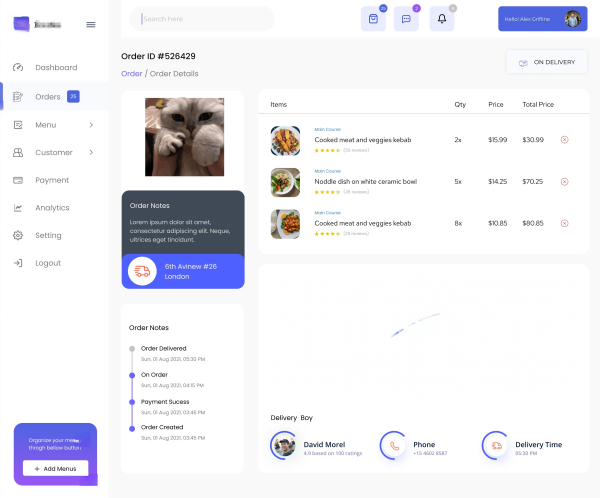Click the Order breadcrumb link

coord(131,74)
